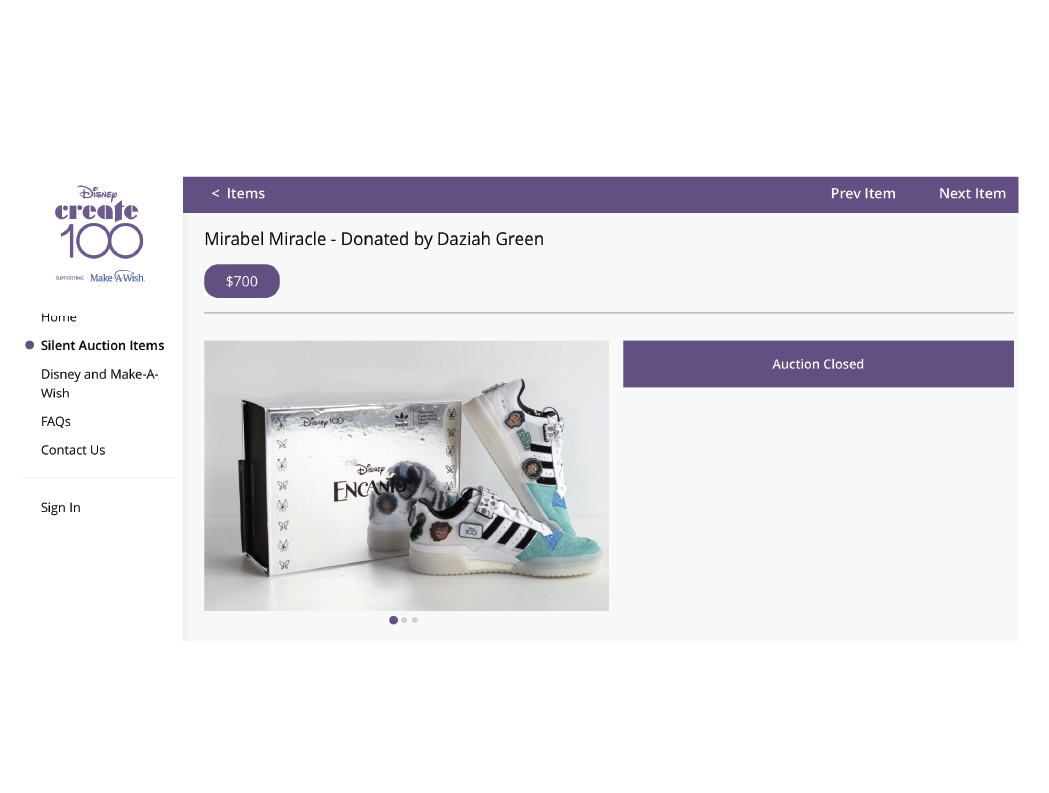Screen dimensions: 1049x793
Task: Go back to Items list
Action: (x=238, y=193)
